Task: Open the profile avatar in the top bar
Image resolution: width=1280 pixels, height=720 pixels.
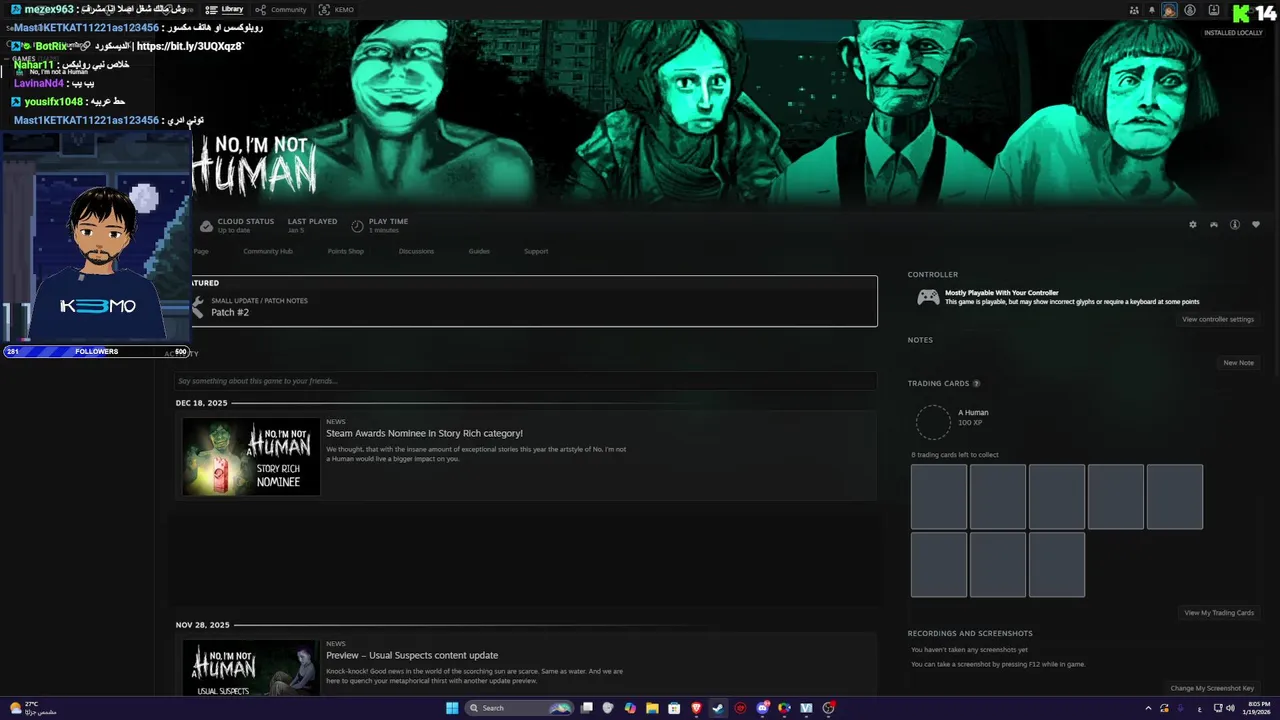Action: [1169, 10]
